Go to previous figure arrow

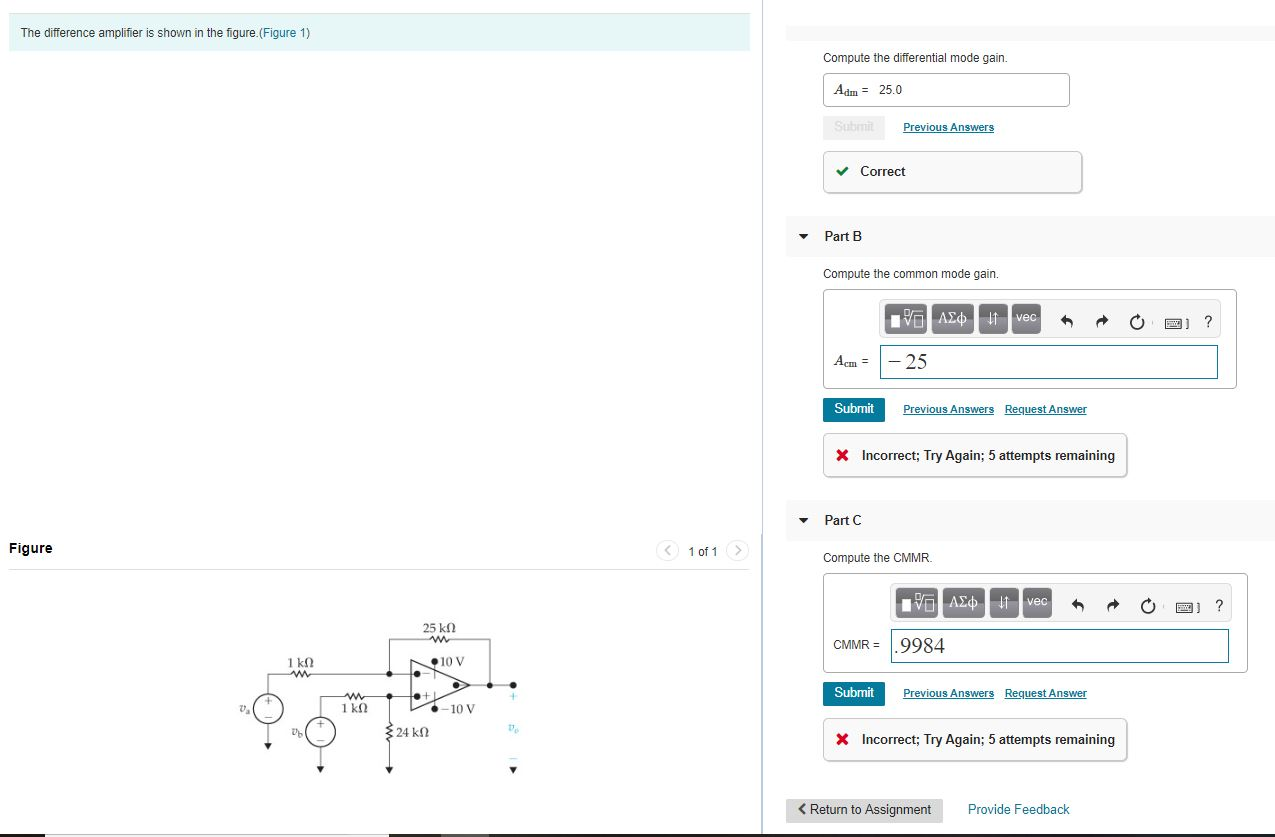[667, 551]
